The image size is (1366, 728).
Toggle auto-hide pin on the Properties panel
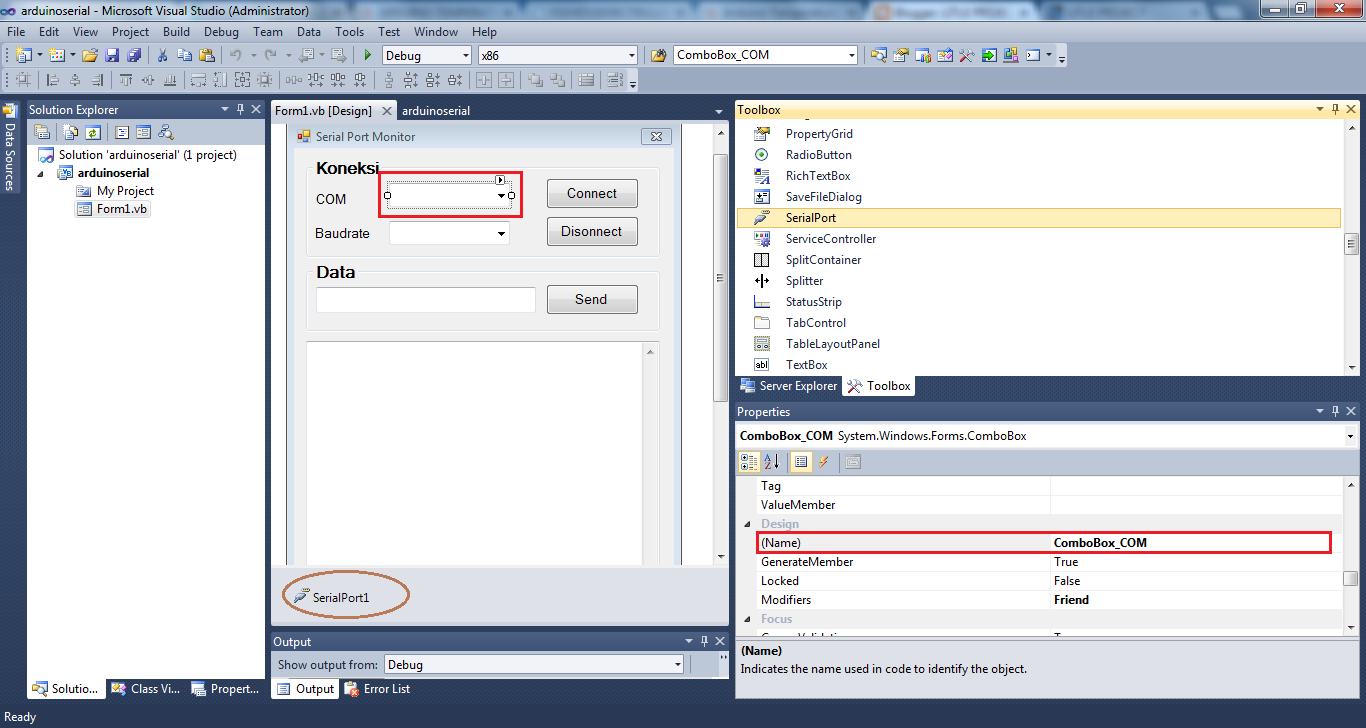[1334, 411]
